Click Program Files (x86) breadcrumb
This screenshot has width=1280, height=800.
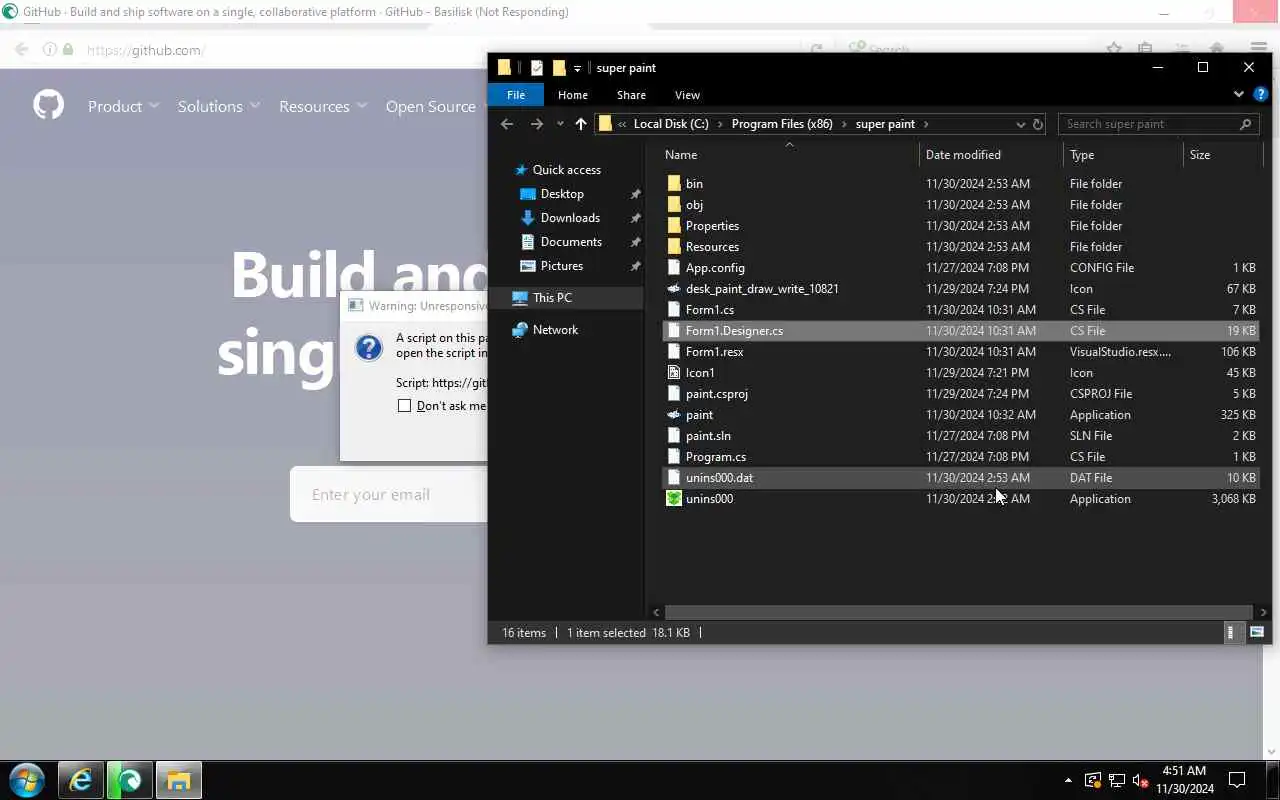[x=782, y=124]
